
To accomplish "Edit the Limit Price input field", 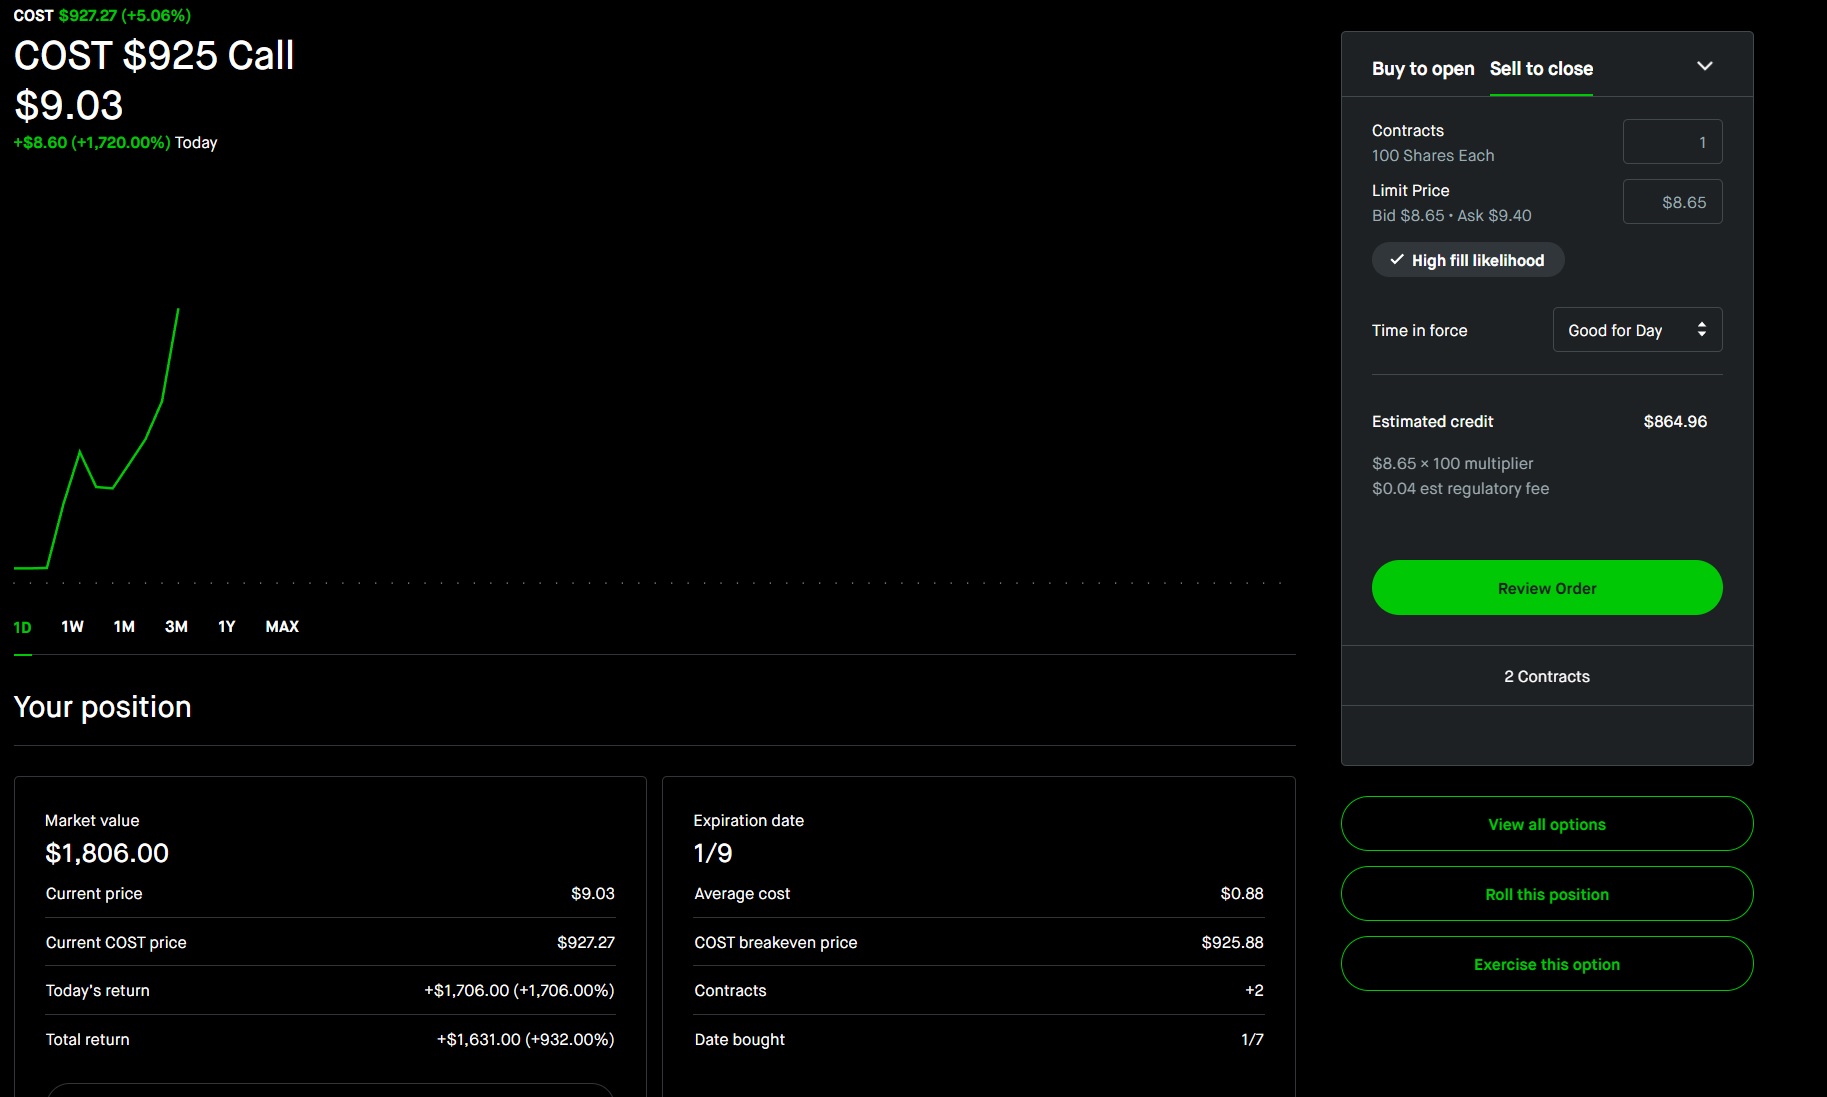I will 1672,202.
